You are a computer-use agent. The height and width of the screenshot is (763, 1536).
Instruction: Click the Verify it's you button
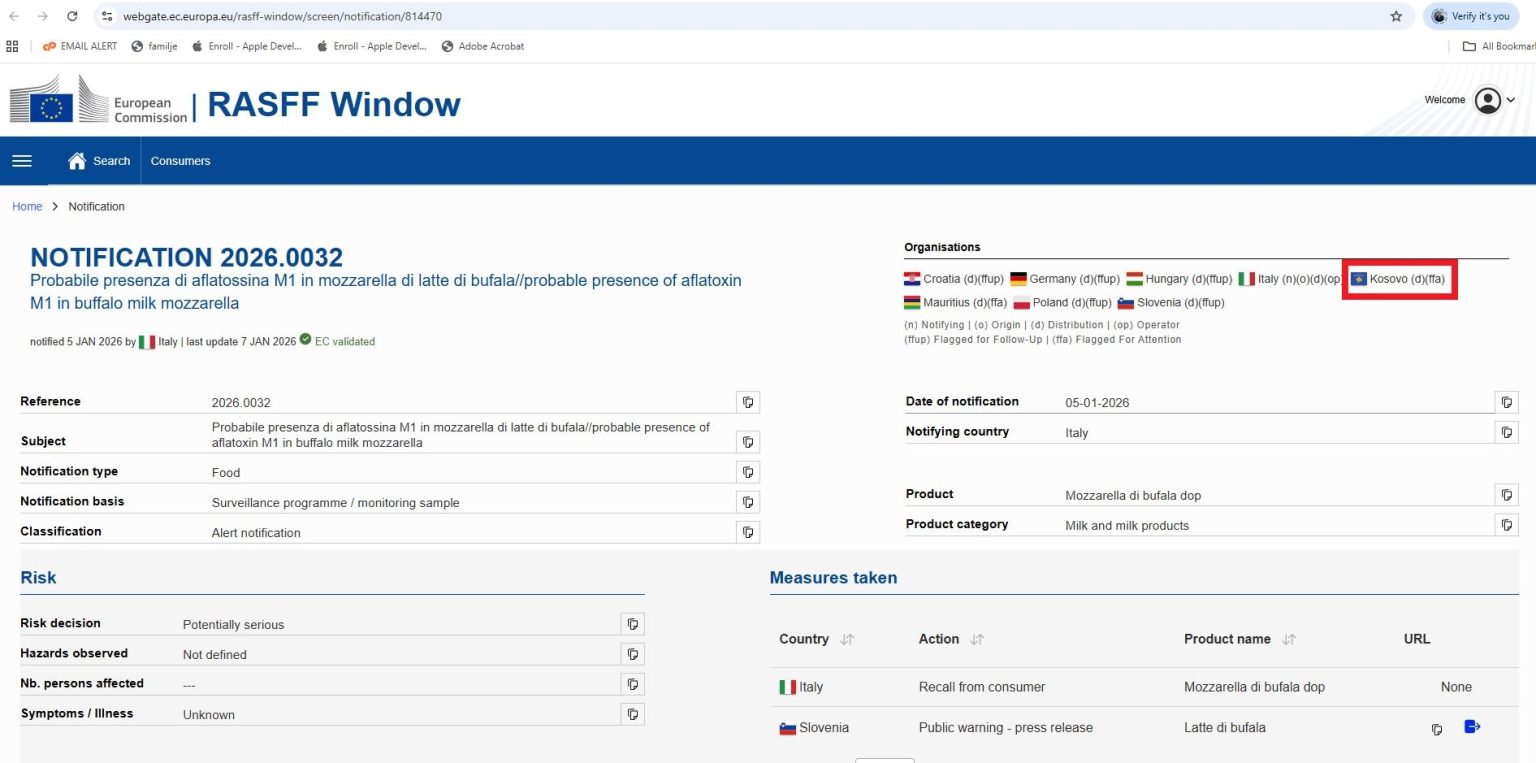tap(1472, 17)
